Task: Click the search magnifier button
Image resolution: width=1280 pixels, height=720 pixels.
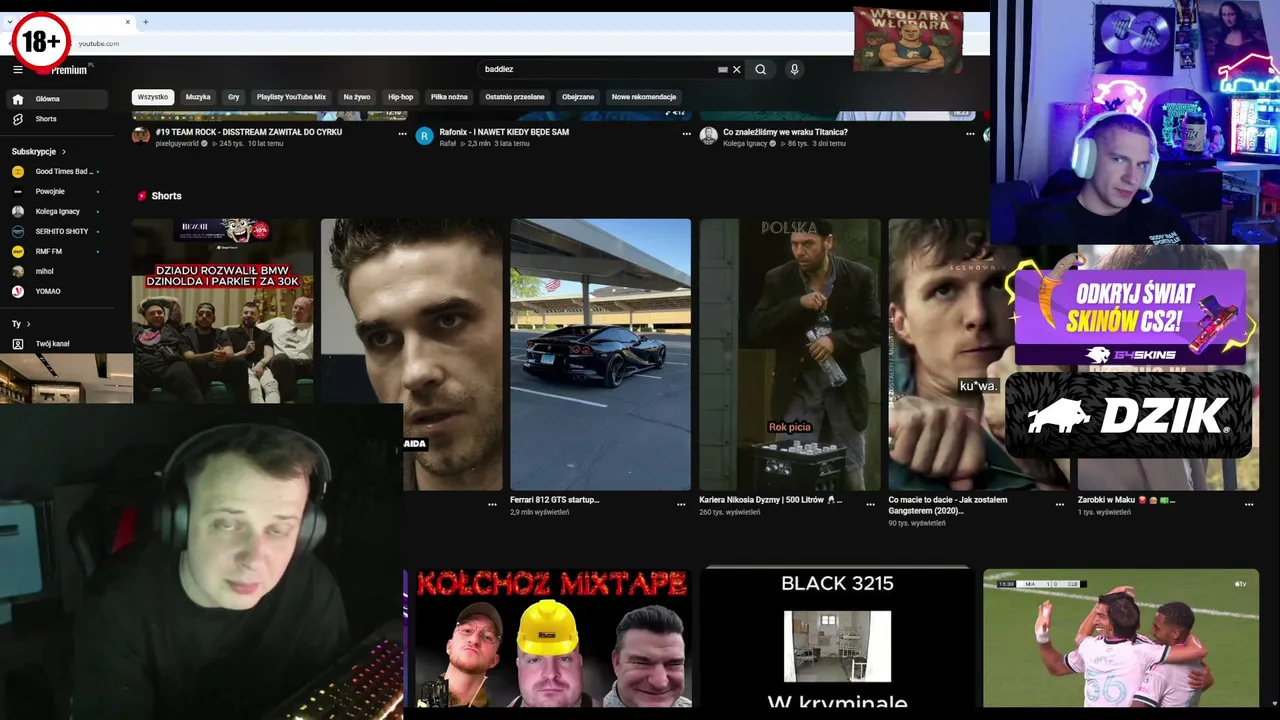Action: pos(761,69)
